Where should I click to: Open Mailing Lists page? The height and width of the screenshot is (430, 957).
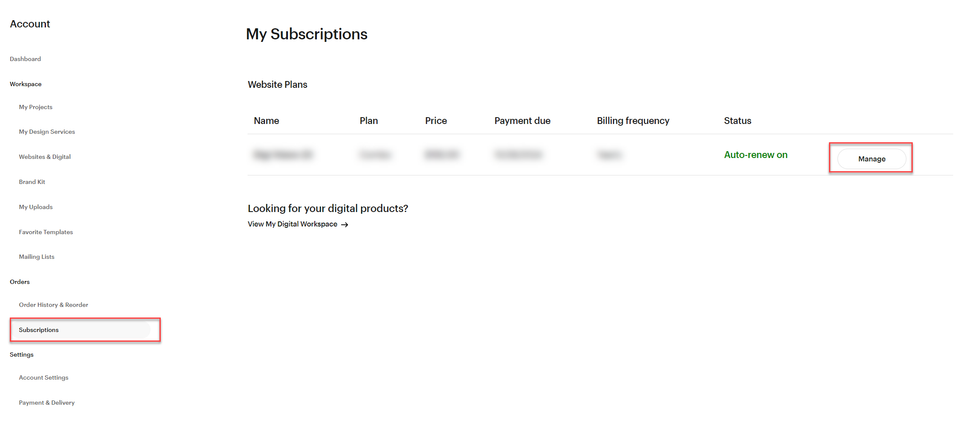tap(37, 257)
